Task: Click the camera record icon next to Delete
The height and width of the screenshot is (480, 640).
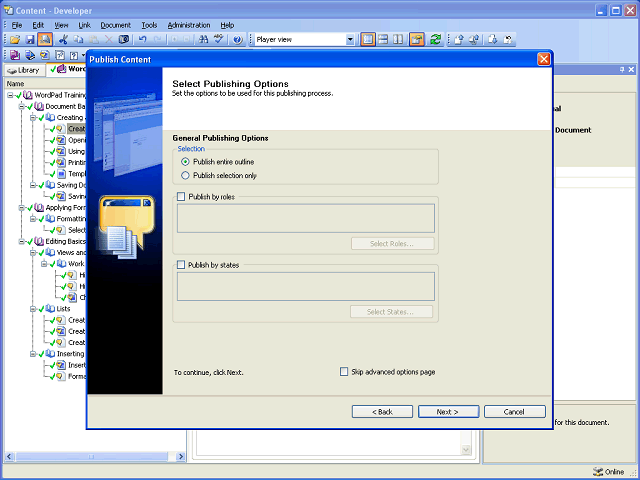Action: click(x=124, y=40)
